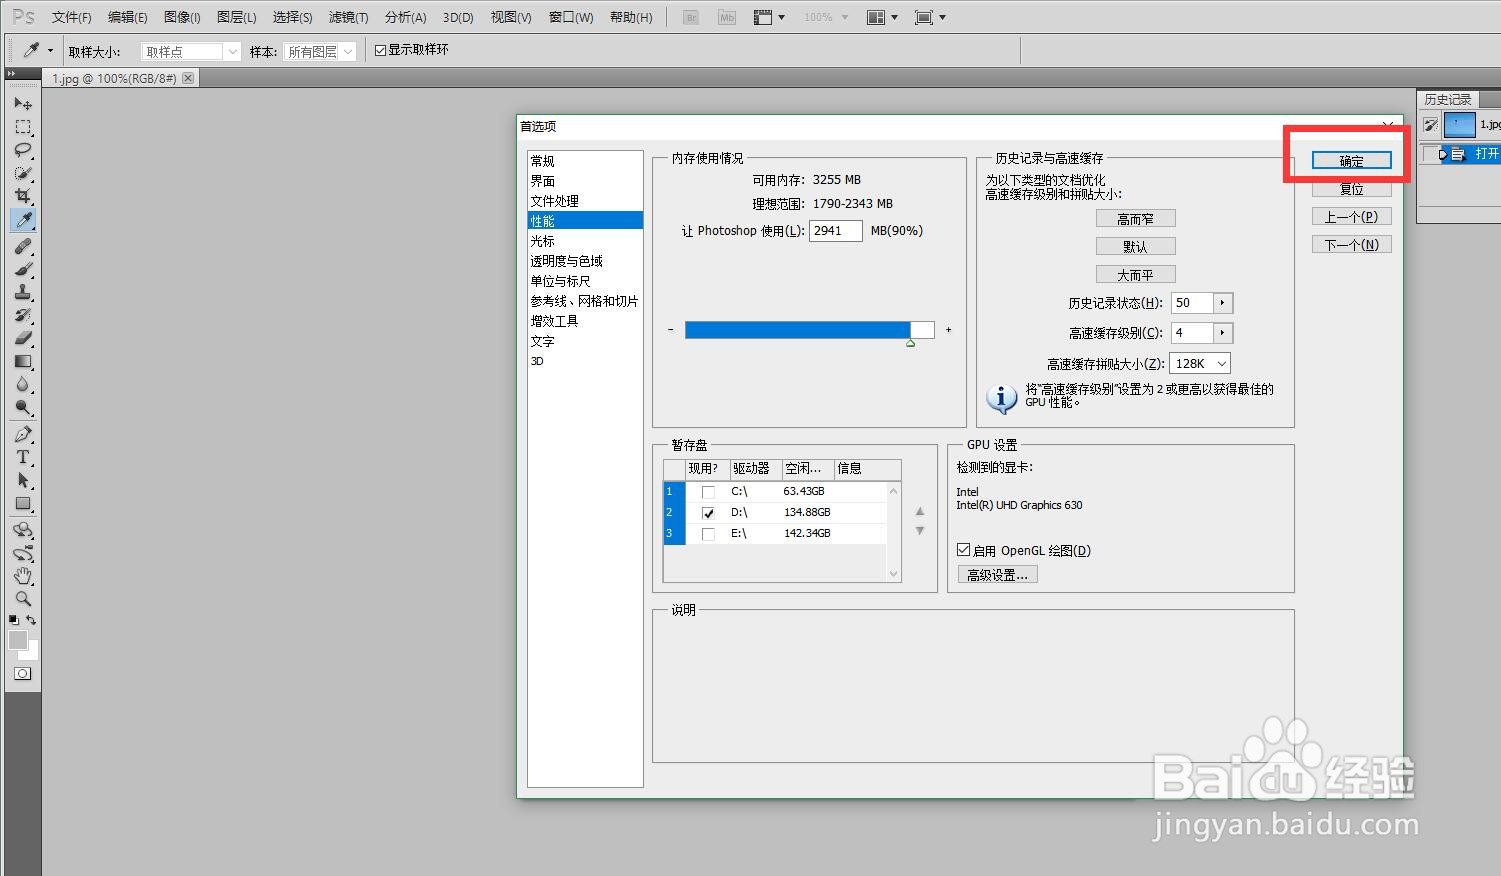The height and width of the screenshot is (876, 1501).
Task: Select the History Brush tool
Action: coord(23,315)
